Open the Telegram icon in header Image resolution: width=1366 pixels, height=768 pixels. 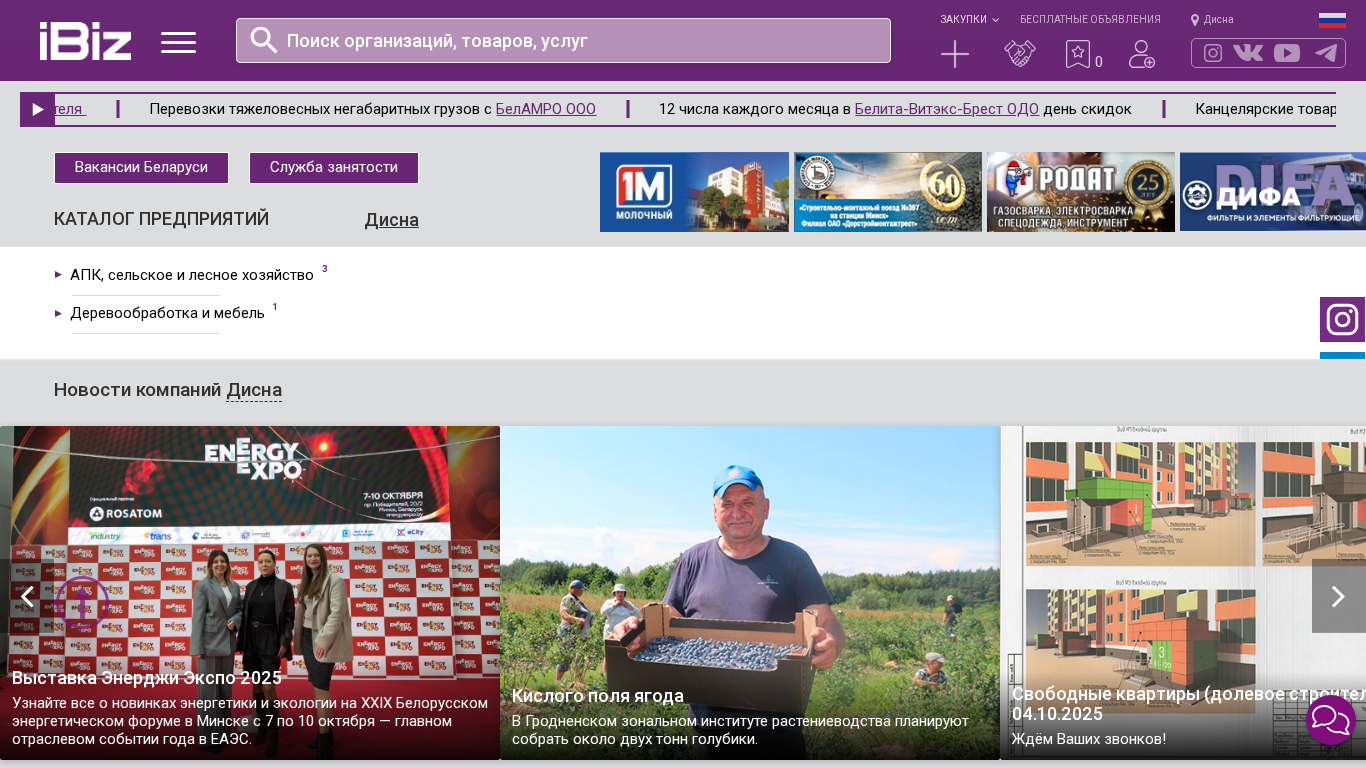click(x=1326, y=53)
